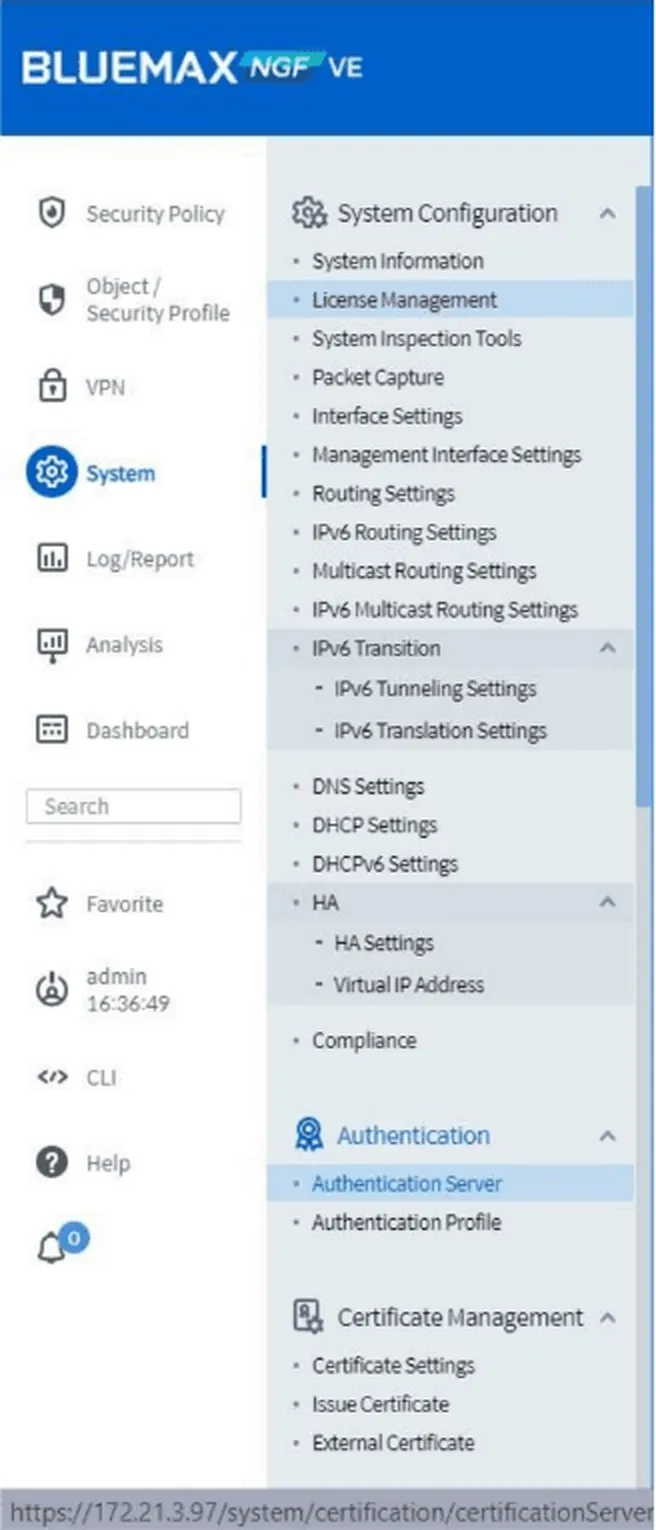Click the Authentication ribbon badge icon

tap(309, 1135)
